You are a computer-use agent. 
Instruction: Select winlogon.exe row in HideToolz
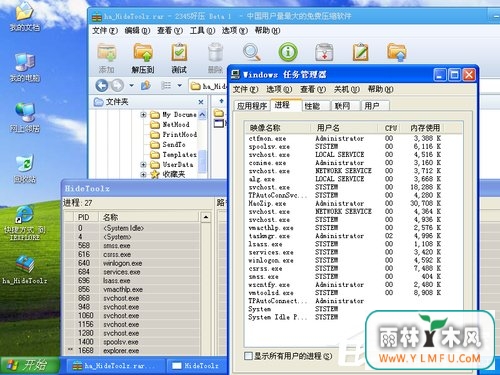133,263
